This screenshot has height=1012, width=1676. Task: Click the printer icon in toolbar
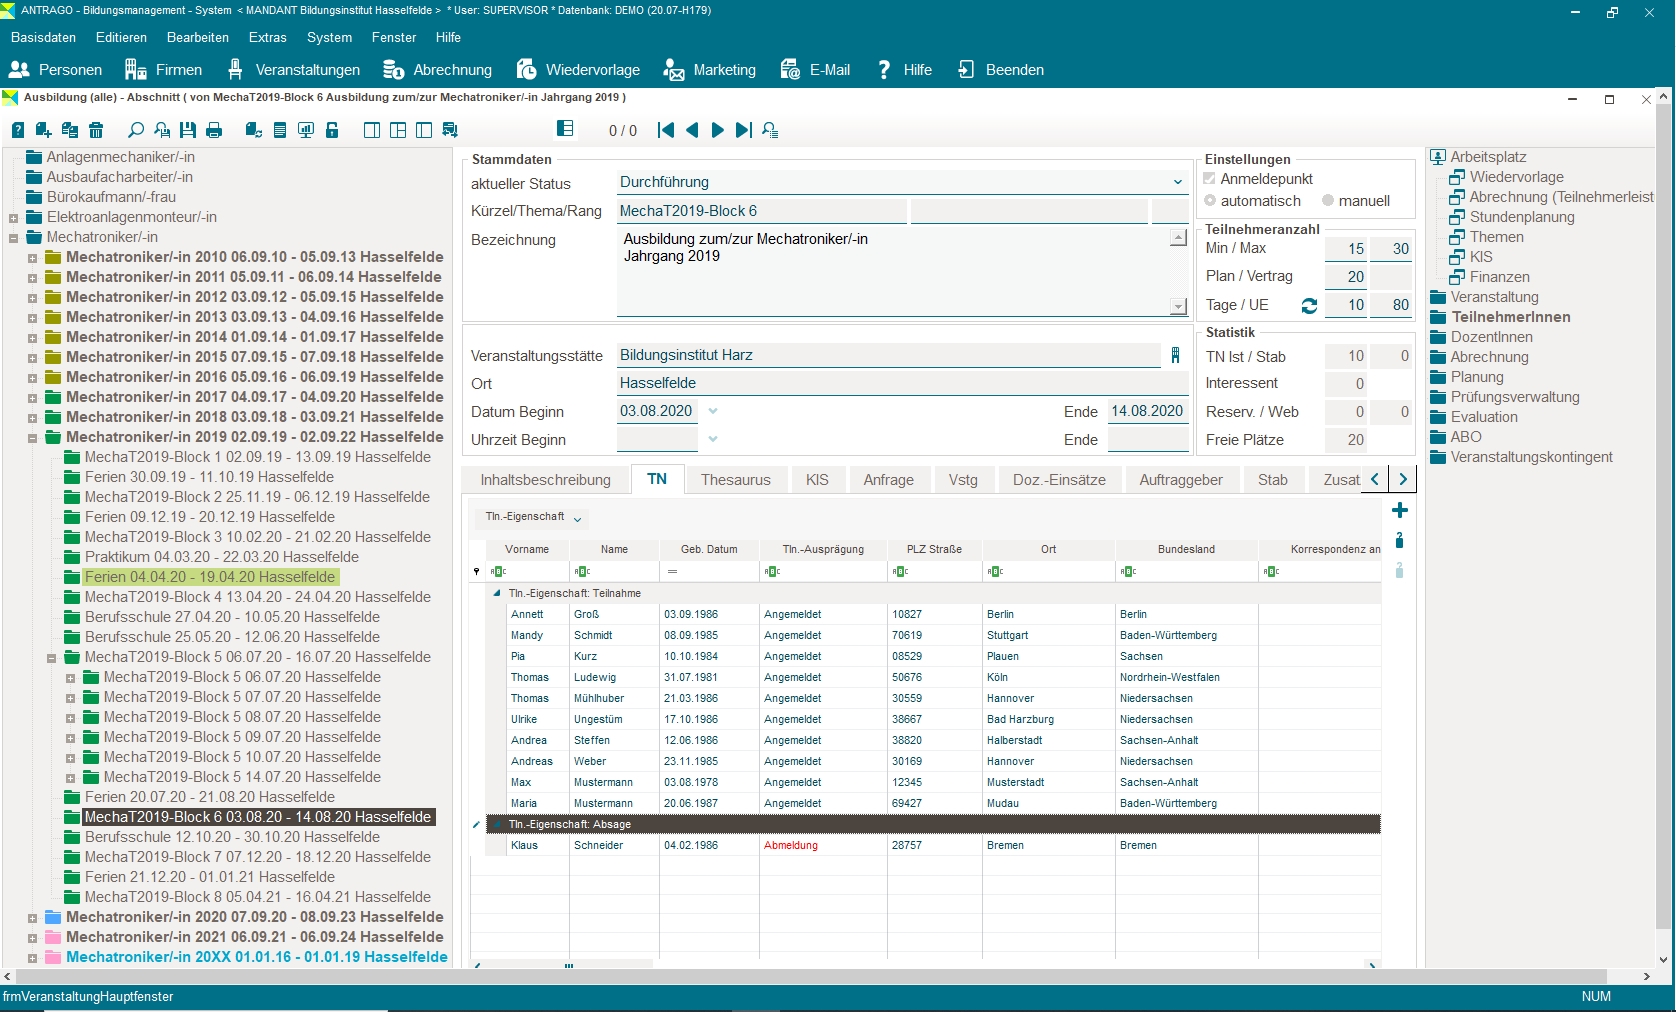pos(214,130)
